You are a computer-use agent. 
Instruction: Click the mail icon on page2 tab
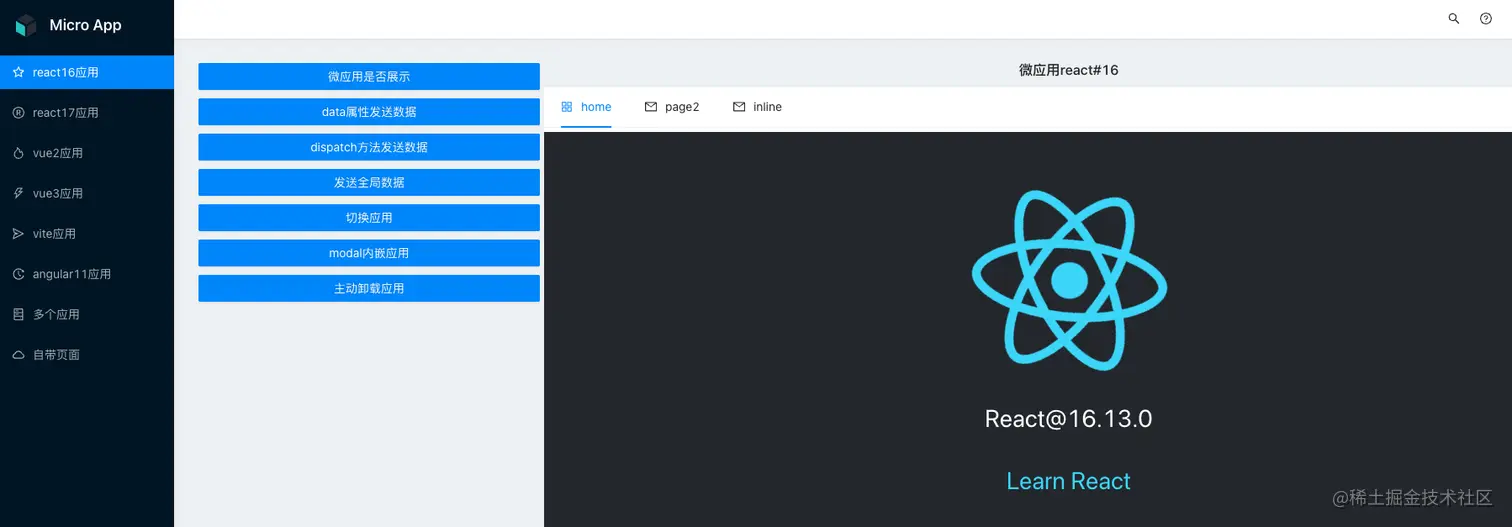click(651, 107)
